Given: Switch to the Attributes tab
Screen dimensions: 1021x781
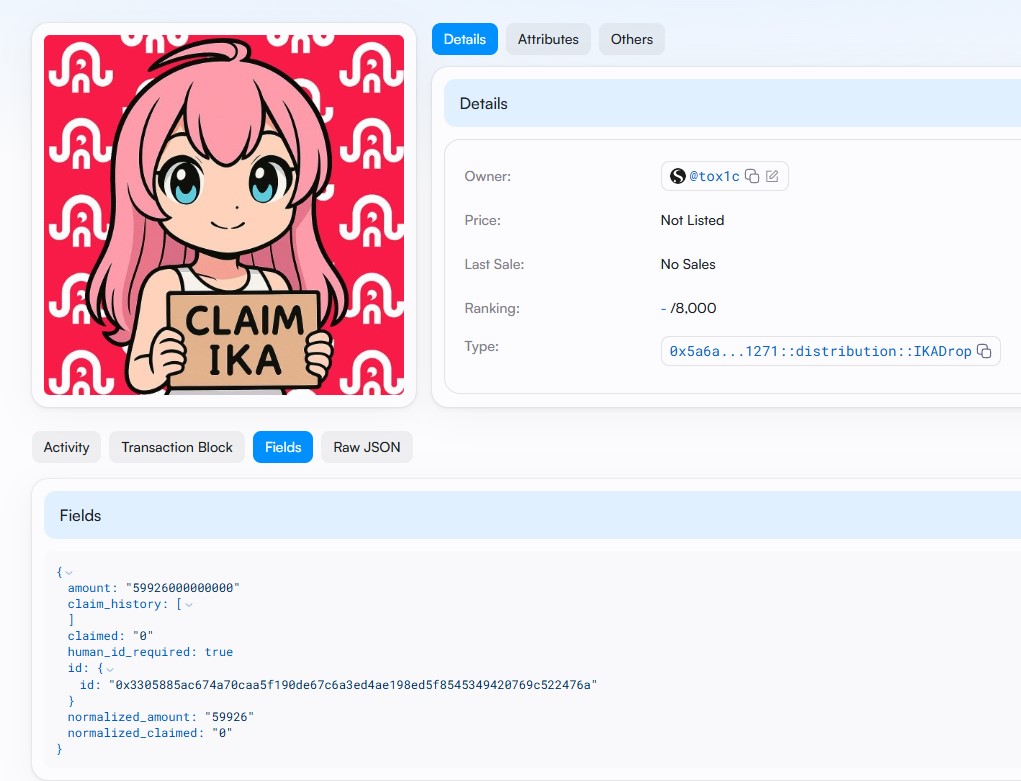Looking at the screenshot, I should tap(548, 39).
